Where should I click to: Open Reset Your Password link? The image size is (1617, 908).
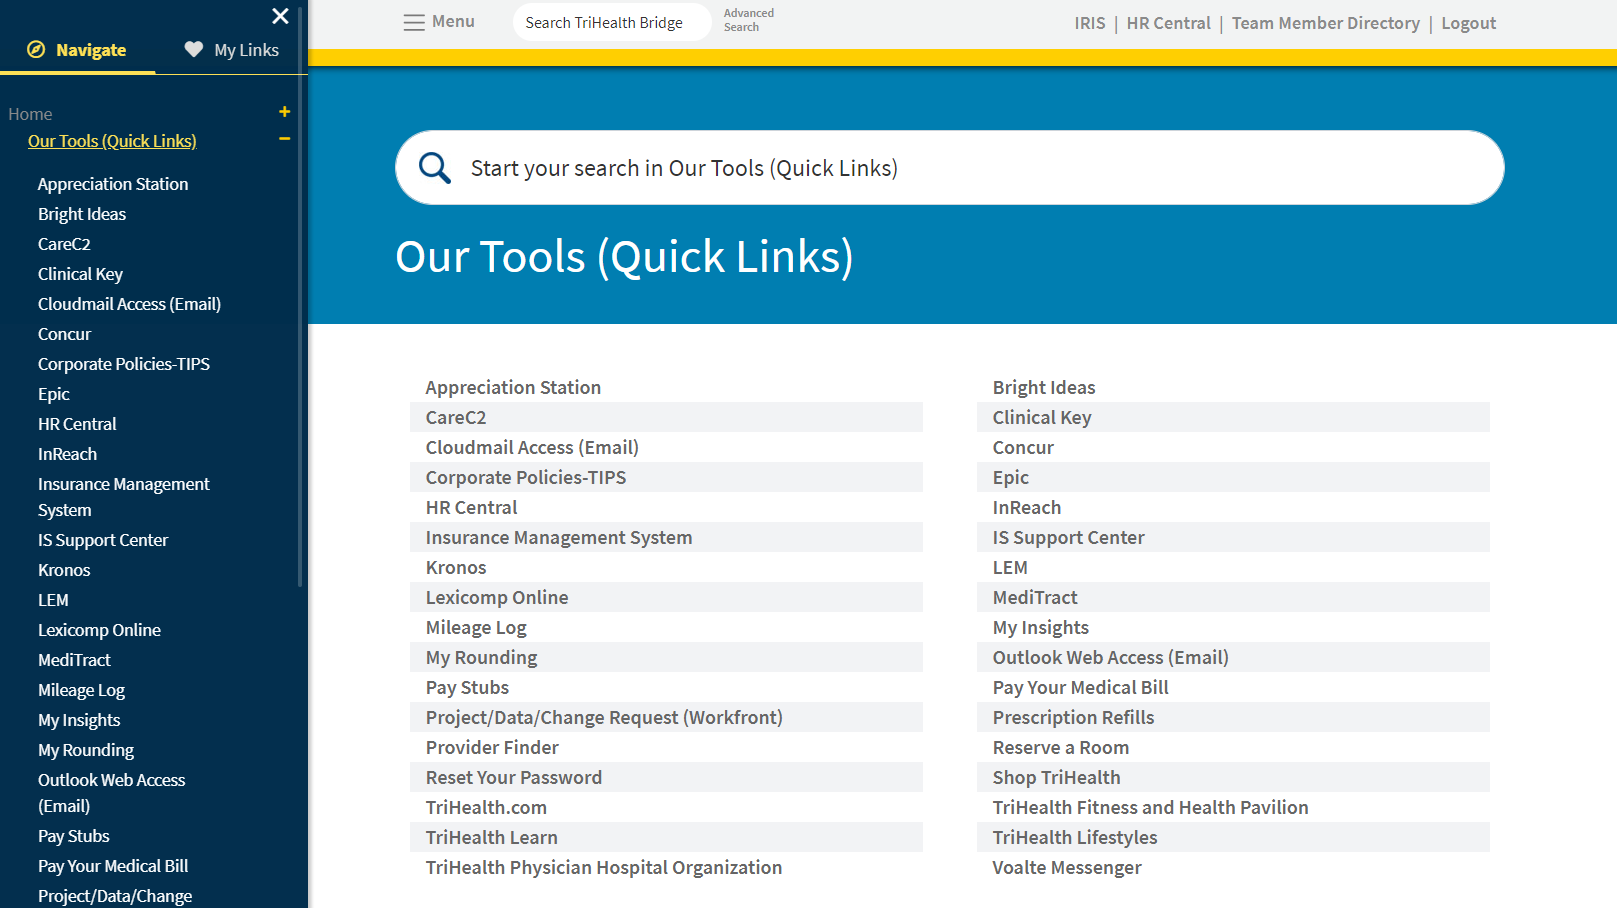[514, 777]
